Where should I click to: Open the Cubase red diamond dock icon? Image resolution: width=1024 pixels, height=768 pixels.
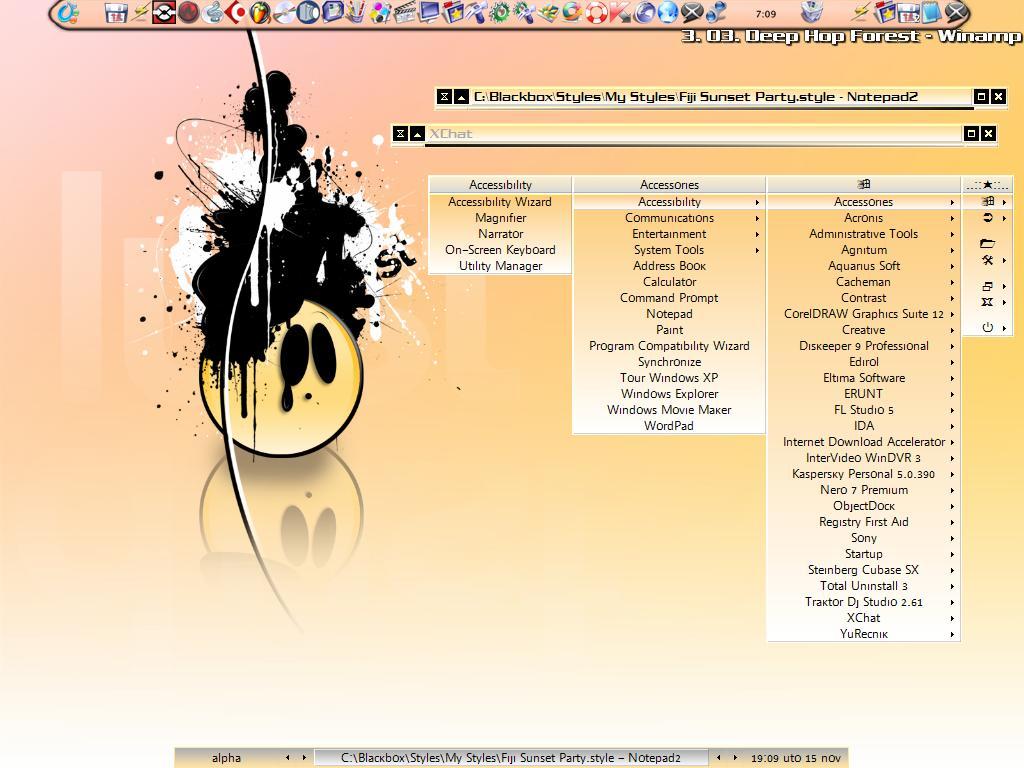coord(236,12)
